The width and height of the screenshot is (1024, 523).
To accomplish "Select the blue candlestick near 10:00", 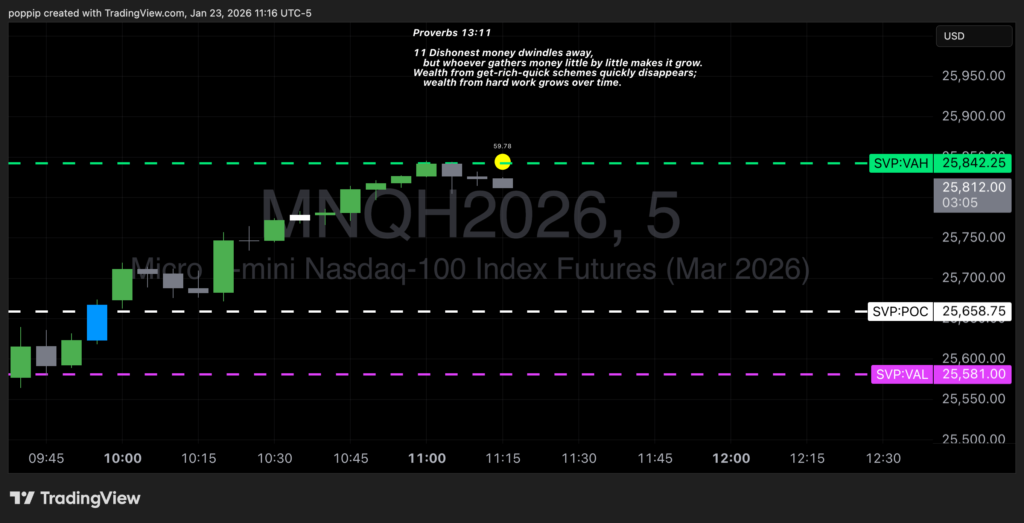I will 97,322.
